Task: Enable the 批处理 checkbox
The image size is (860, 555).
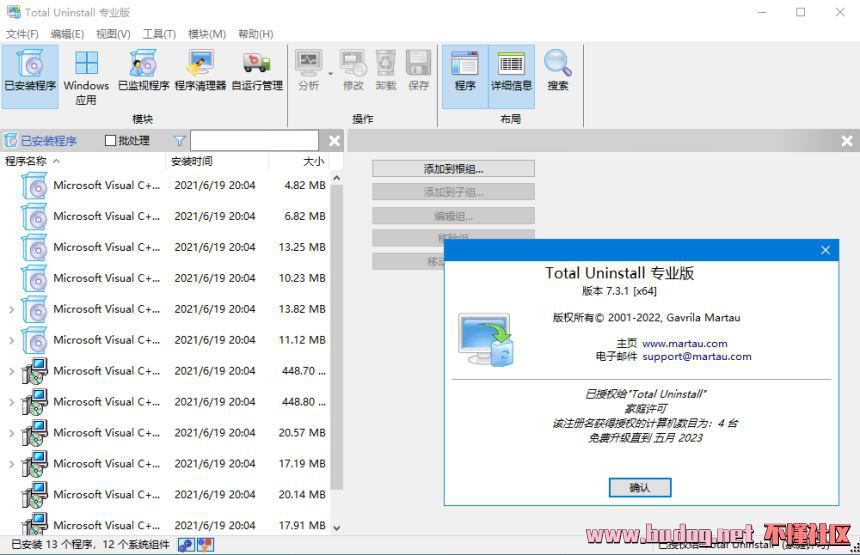Action: 110,141
